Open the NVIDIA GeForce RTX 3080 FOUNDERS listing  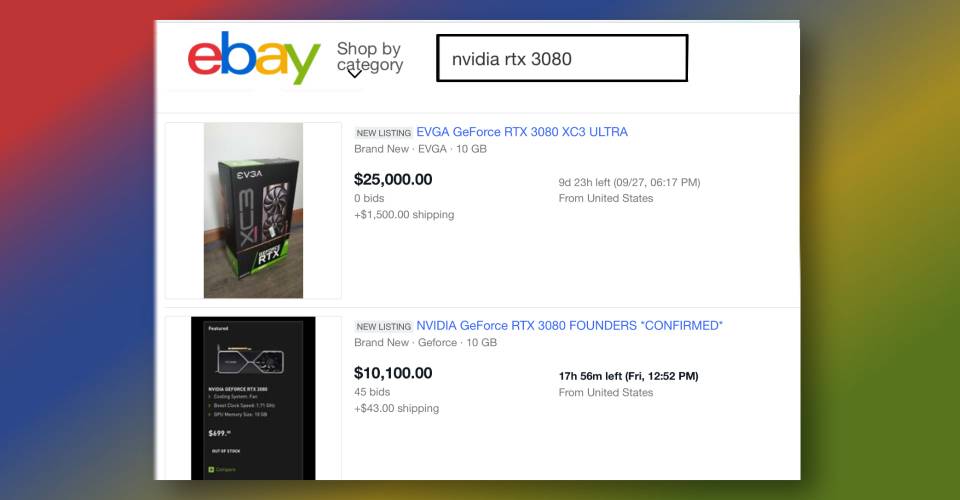click(569, 326)
